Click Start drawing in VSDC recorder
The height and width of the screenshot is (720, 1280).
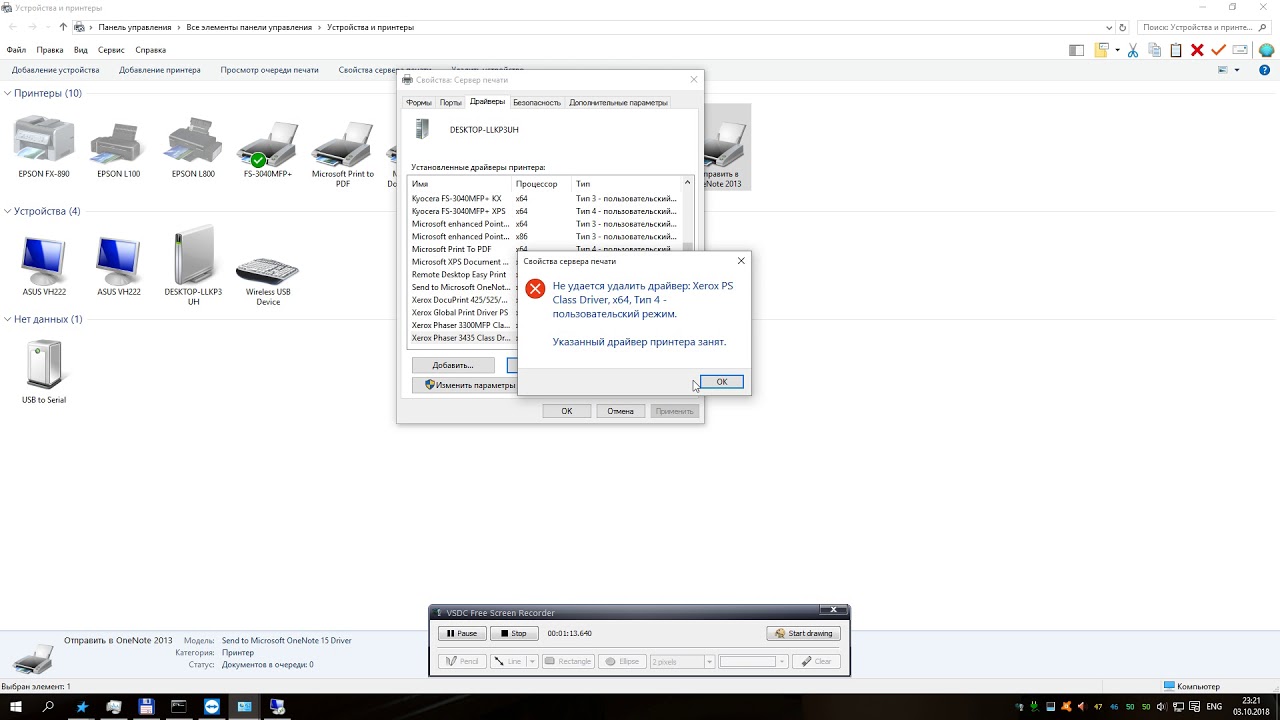(804, 633)
